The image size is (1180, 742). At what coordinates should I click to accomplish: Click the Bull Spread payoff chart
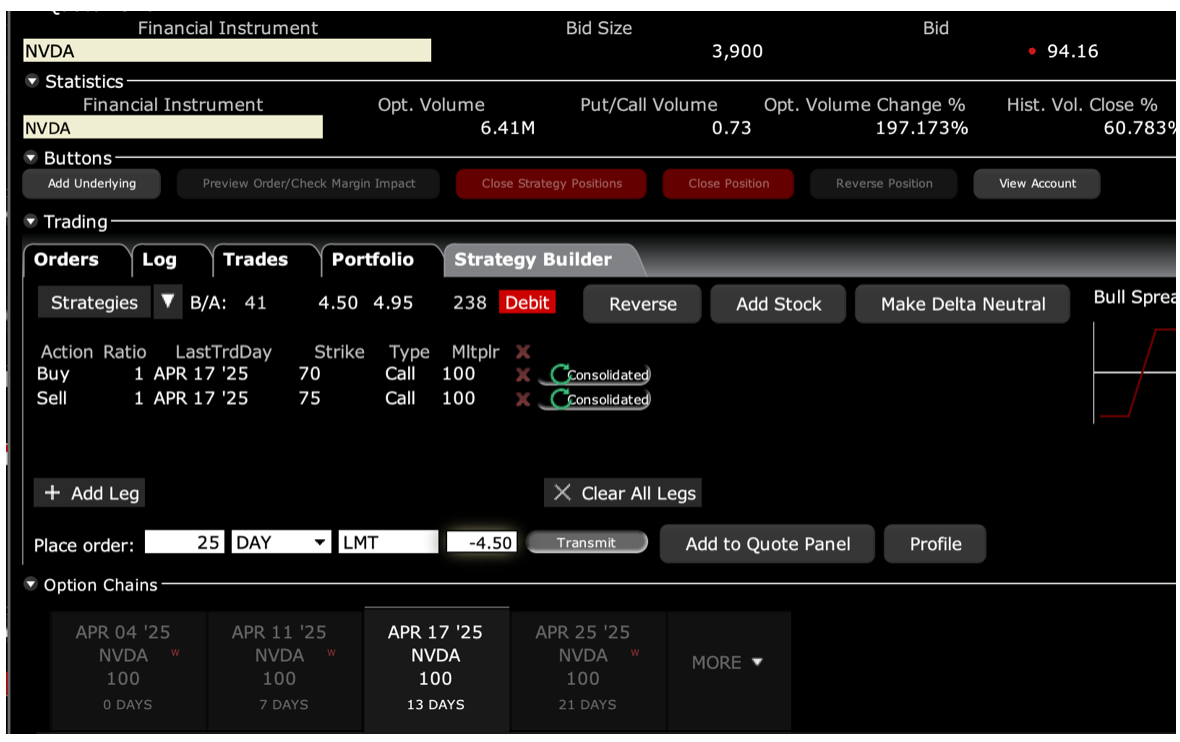(x=1136, y=372)
